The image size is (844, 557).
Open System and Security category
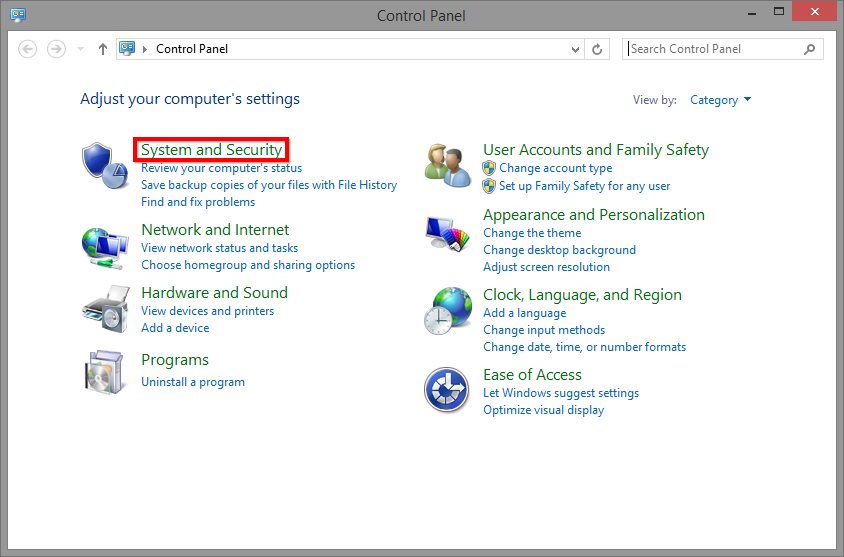point(211,150)
